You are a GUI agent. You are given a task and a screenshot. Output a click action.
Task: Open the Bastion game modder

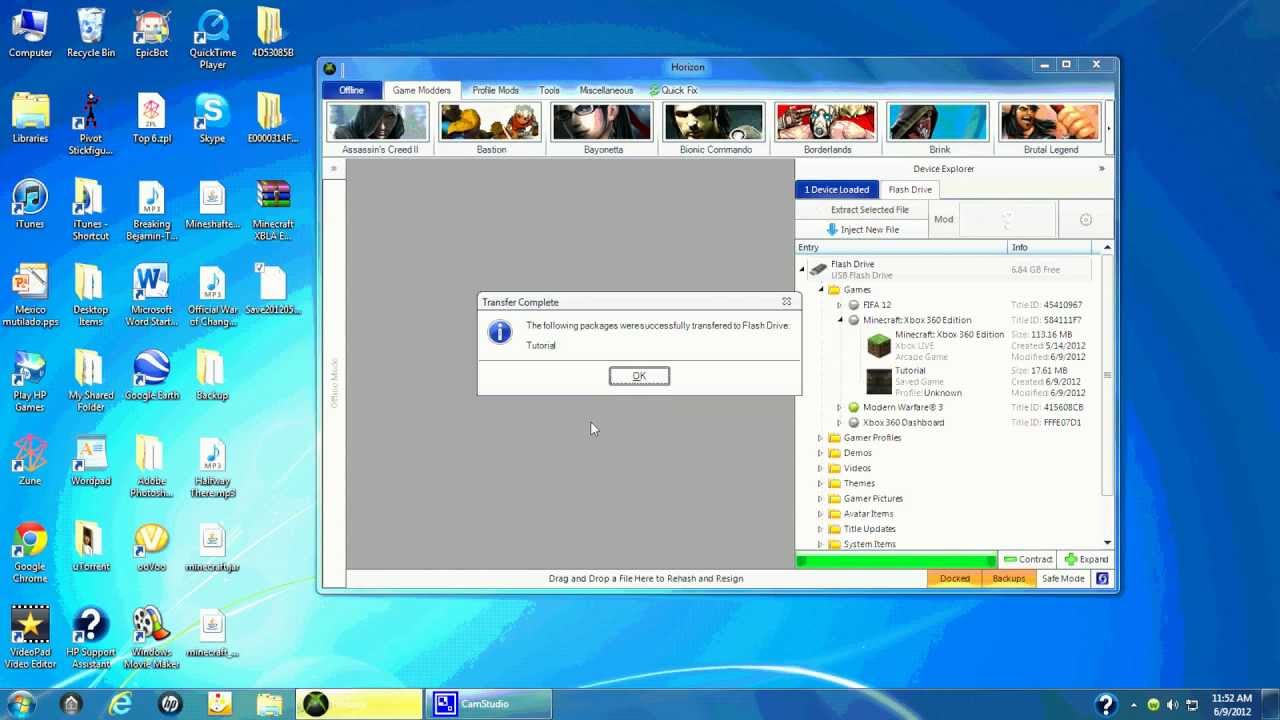pyautogui.click(x=491, y=129)
